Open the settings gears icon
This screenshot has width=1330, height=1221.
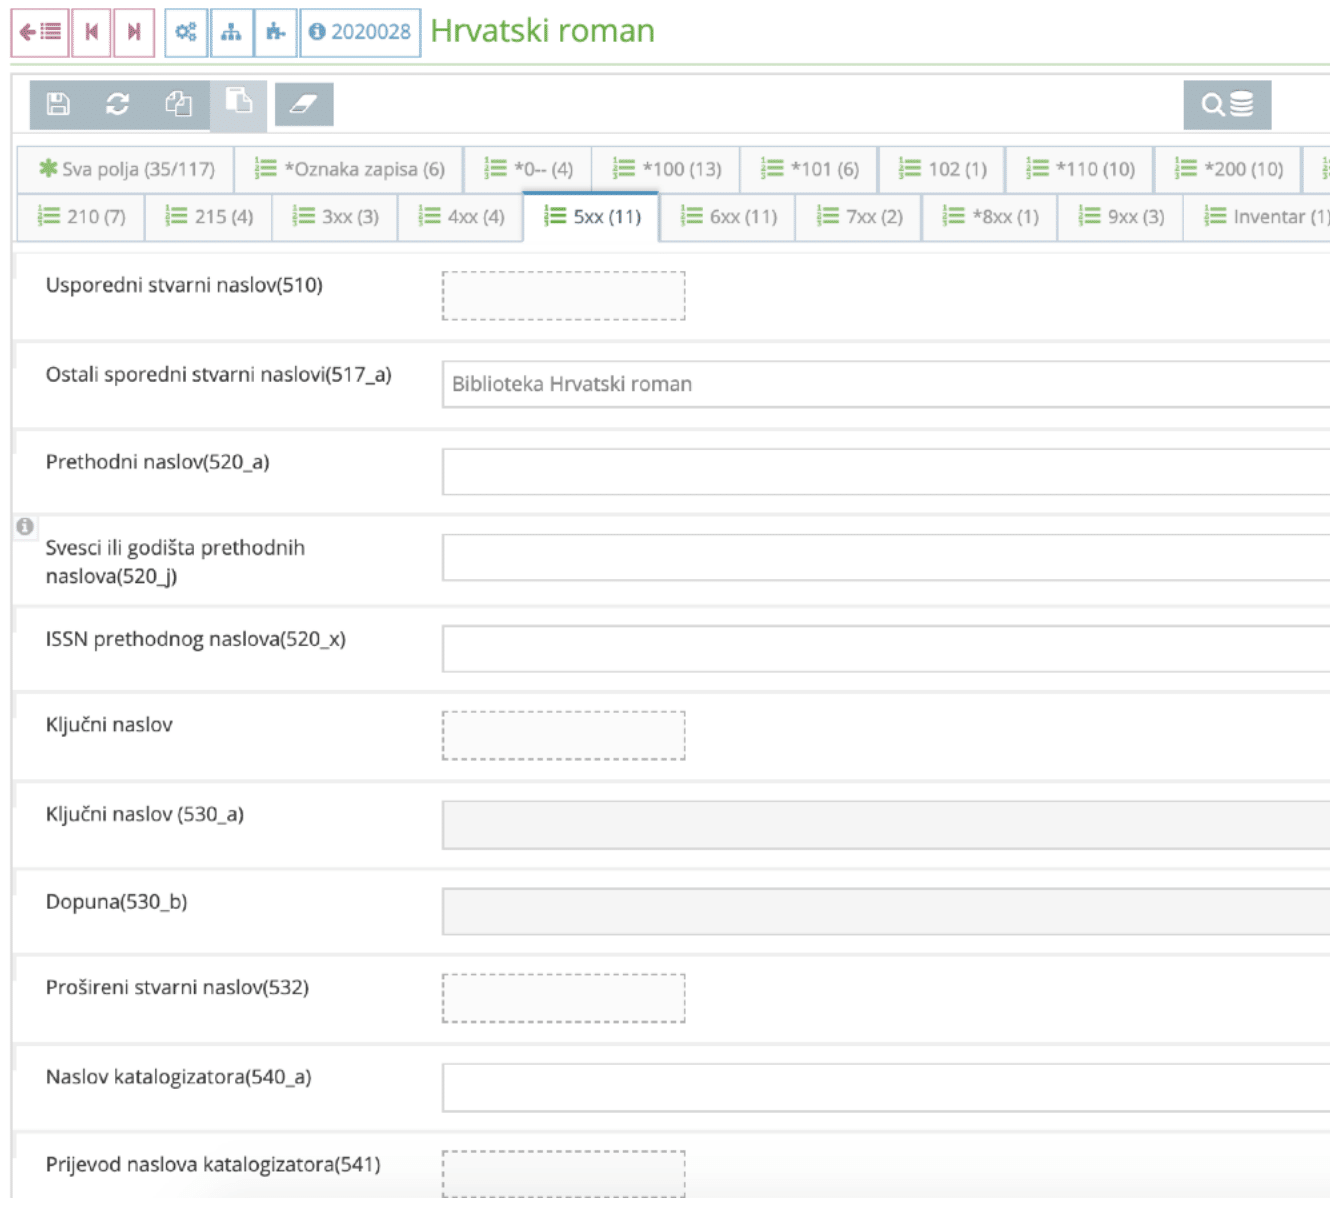pyautogui.click(x=186, y=31)
